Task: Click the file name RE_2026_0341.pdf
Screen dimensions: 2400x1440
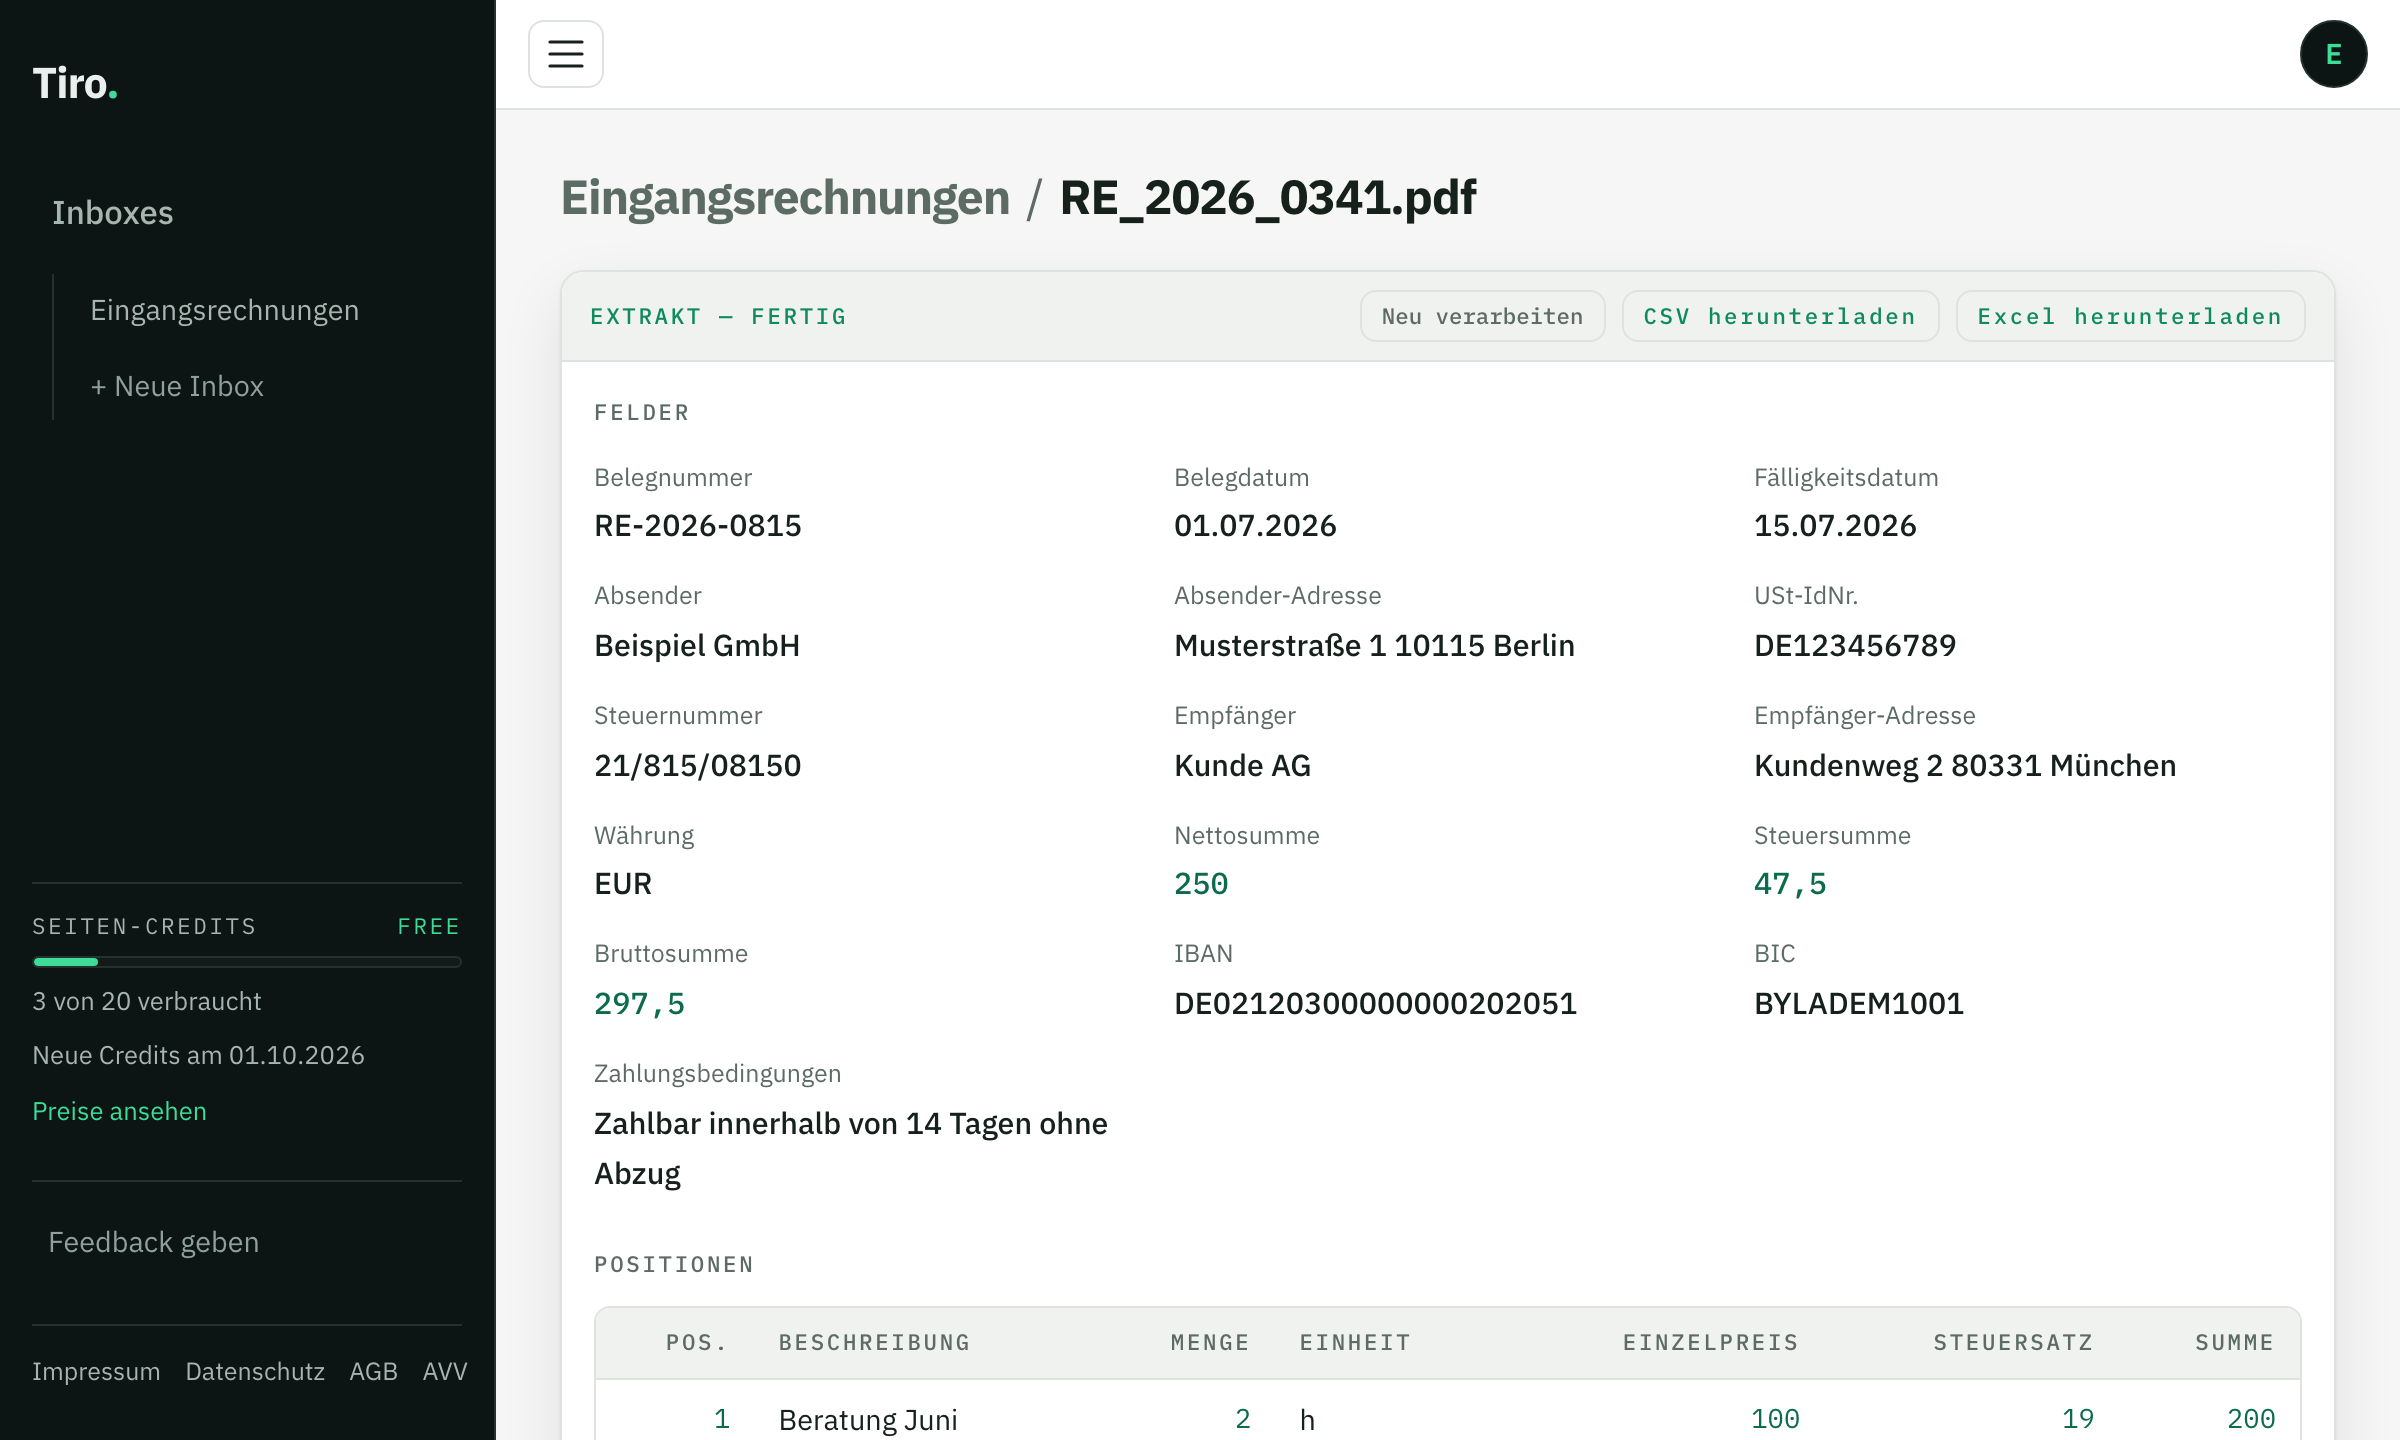Action: 1267,197
